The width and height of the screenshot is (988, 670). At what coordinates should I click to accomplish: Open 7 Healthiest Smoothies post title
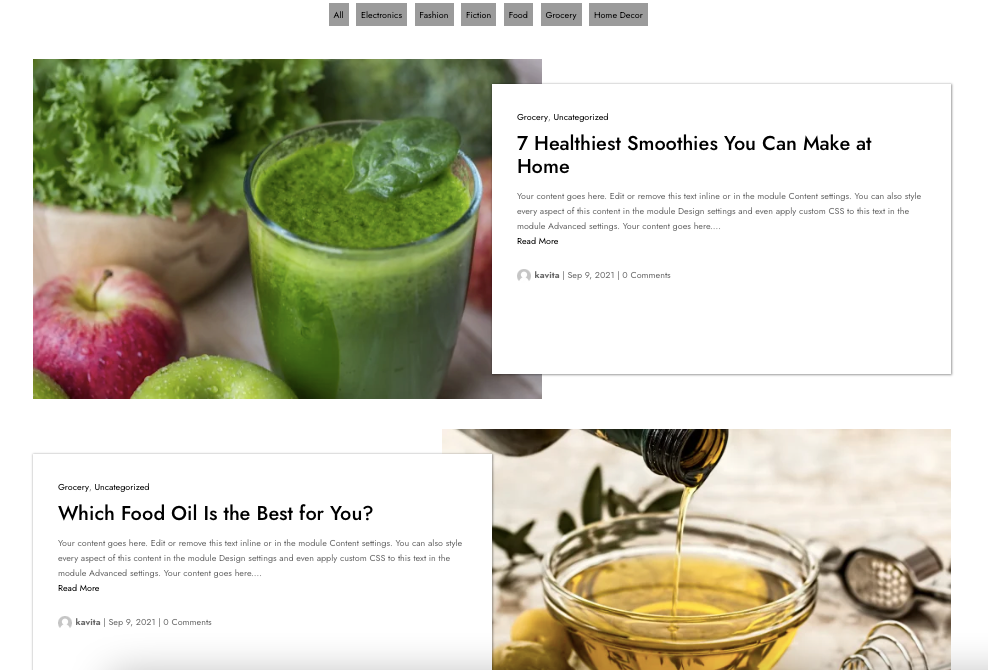pos(694,155)
